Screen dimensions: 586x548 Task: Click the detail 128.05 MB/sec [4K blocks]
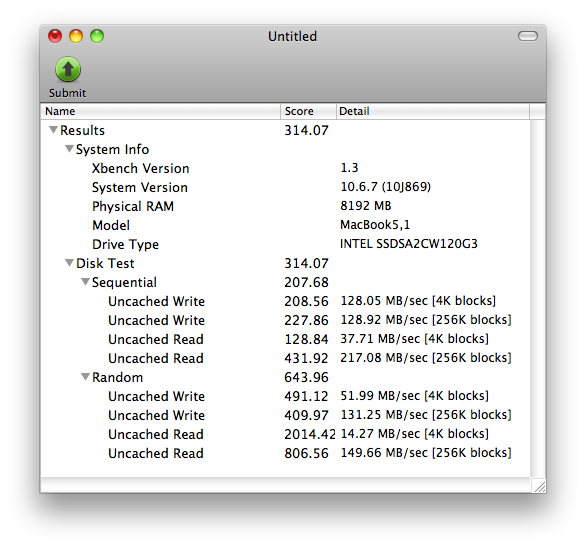pyautogui.click(x=418, y=301)
